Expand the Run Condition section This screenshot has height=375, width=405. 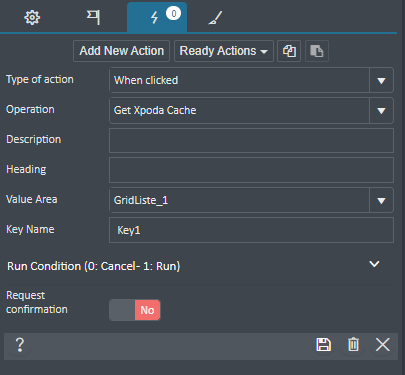pos(374,264)
